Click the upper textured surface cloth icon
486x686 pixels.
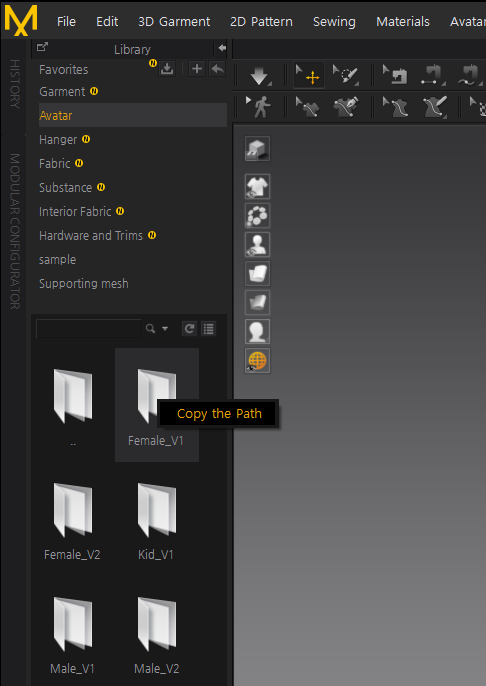click(x=257, y=273)
